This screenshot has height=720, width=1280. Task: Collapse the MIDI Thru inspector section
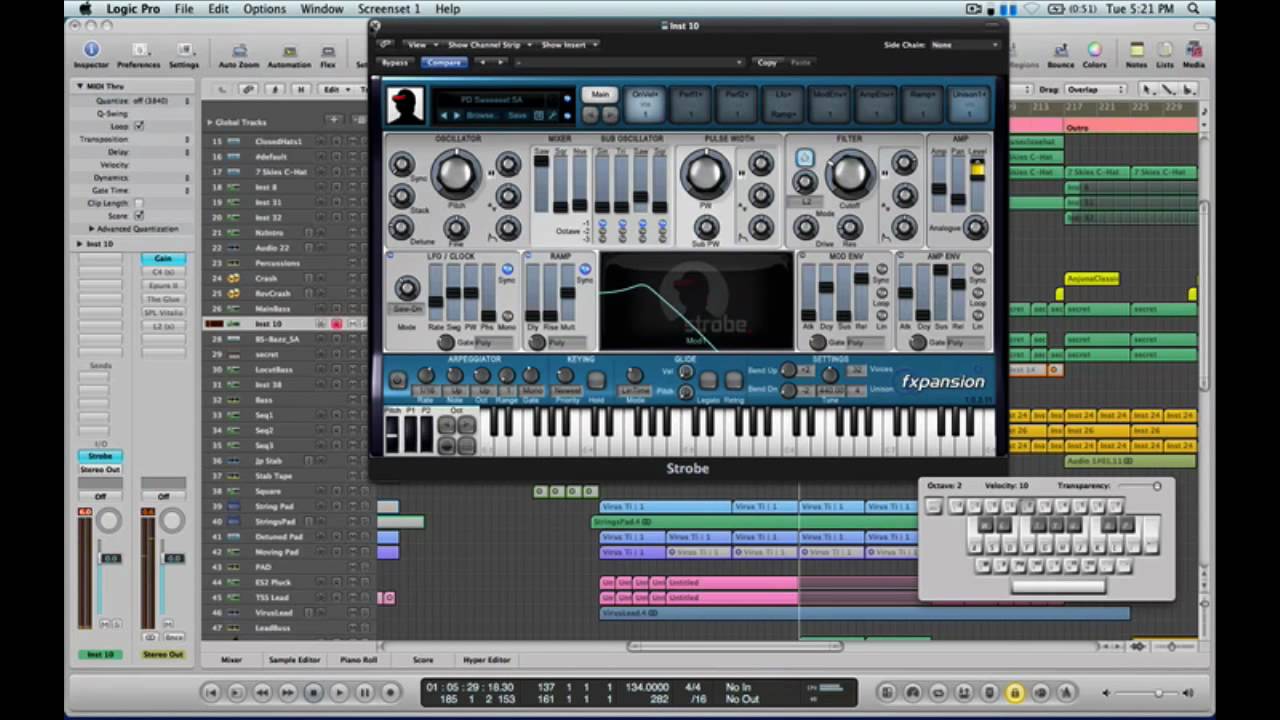coord(80,87)
